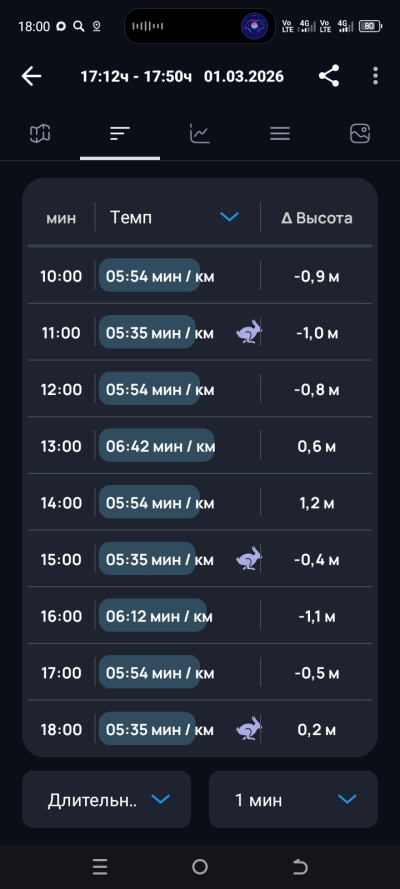
Task: Open the 1 мин interval dropdown
Action: (293, 799)
